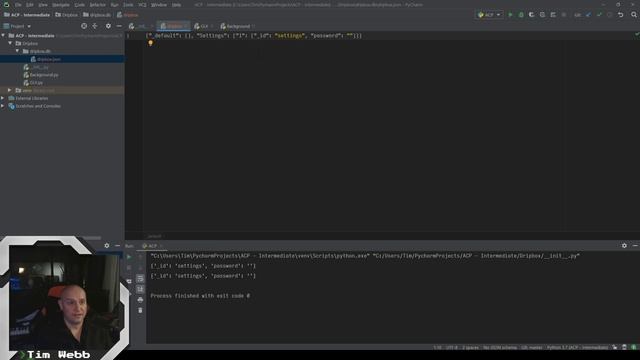Click into the JSON editor line 1 text
640x360 pixels.
pos(253,36)
